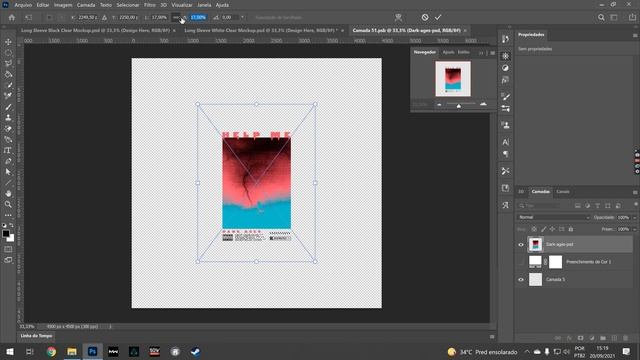Toggle lock all padlock icon
The image size is (640, 360).
pos(571,229)
